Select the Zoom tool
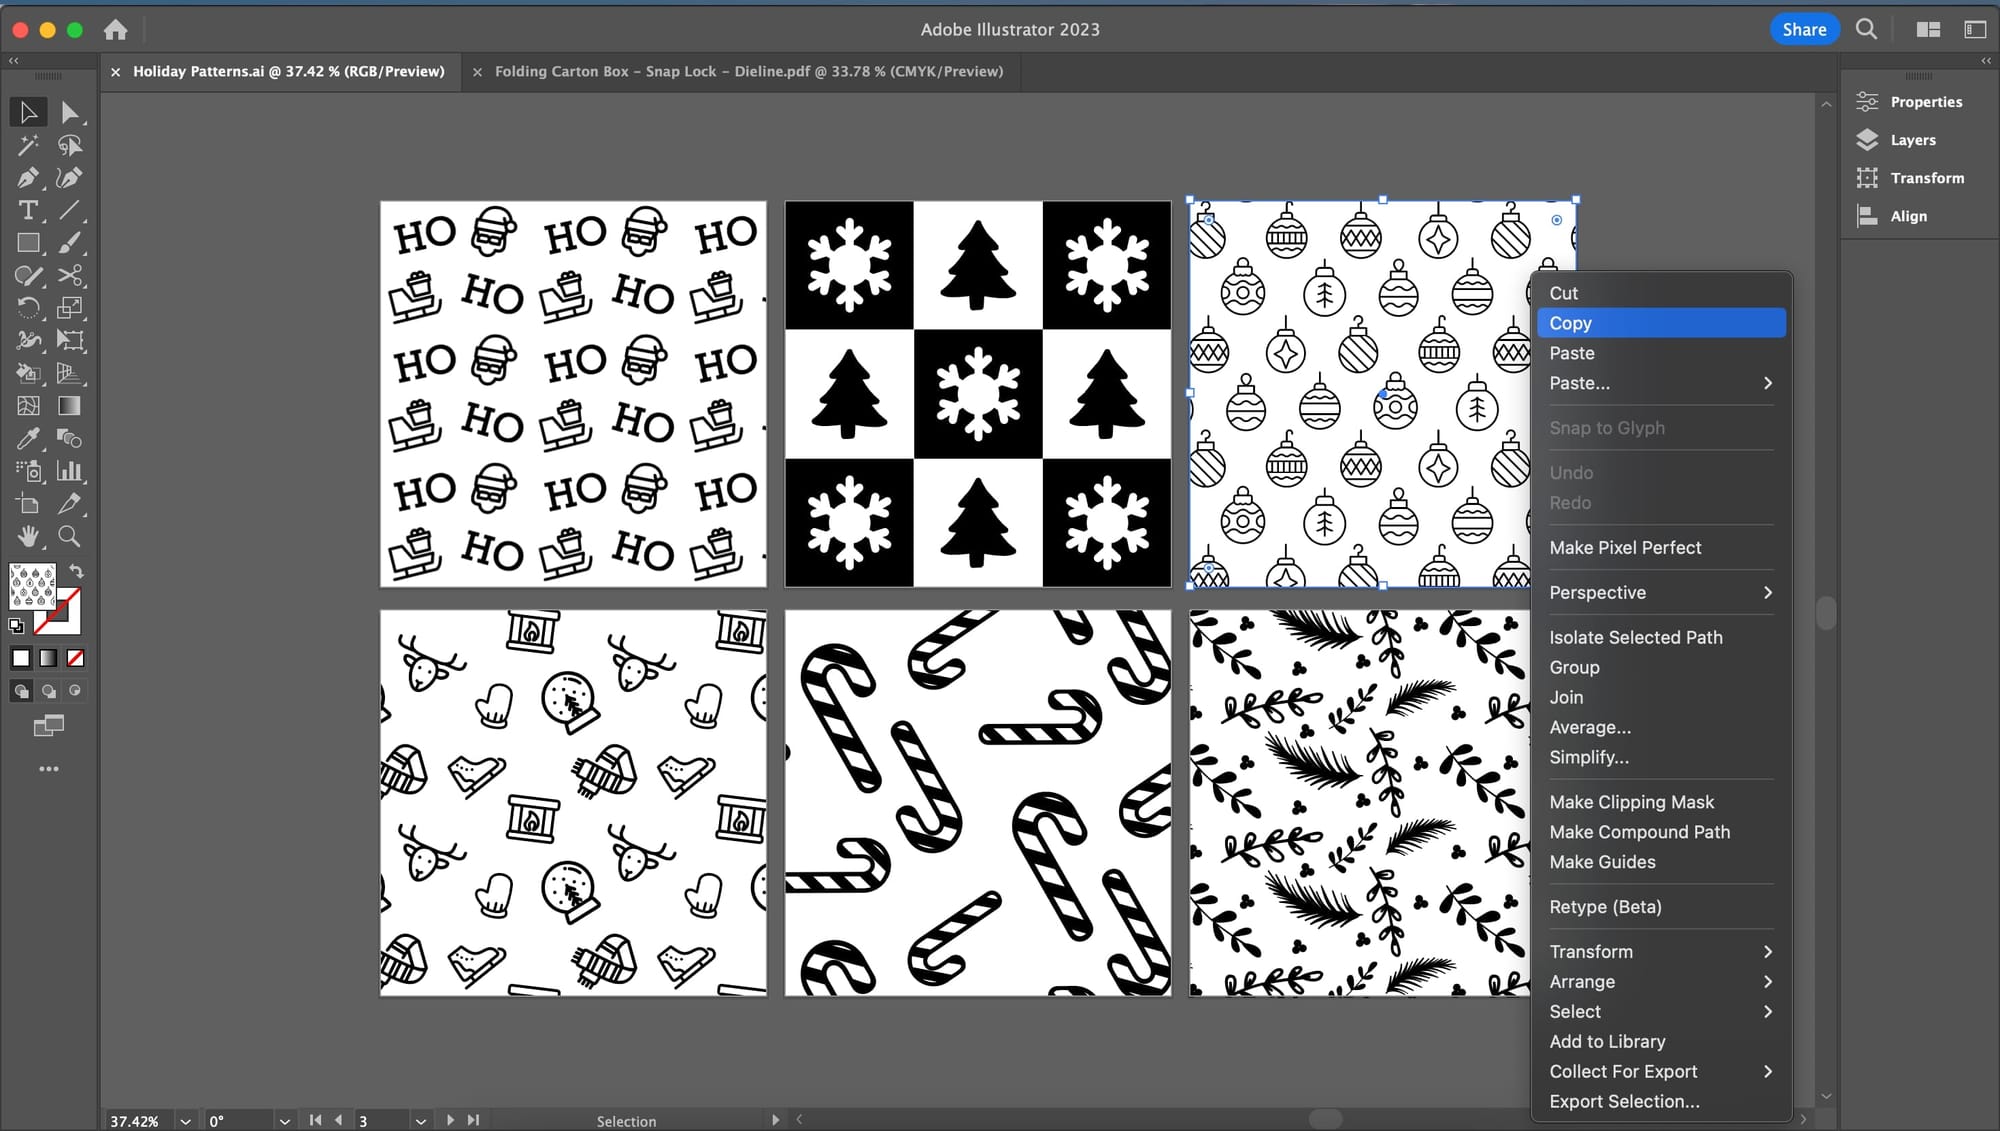This screenshot has width=2000, height=1131. pos(69,536)
